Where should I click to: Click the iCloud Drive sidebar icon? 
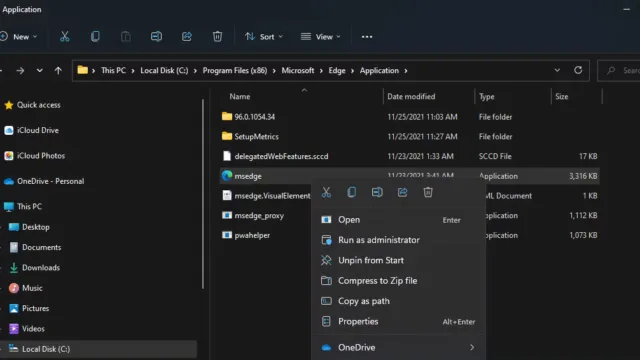pyautogui.click(x=9, y=130)
